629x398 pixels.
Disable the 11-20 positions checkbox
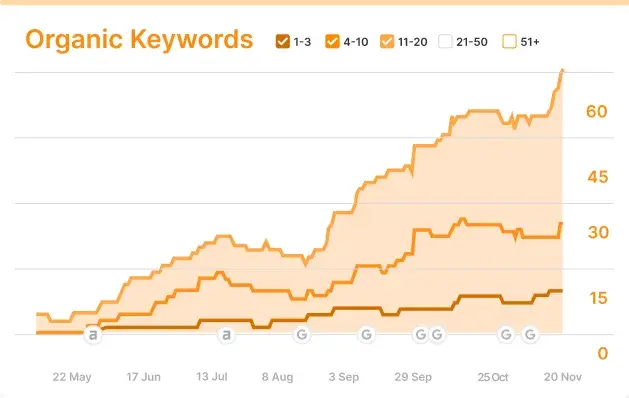(x=387, y=41)
